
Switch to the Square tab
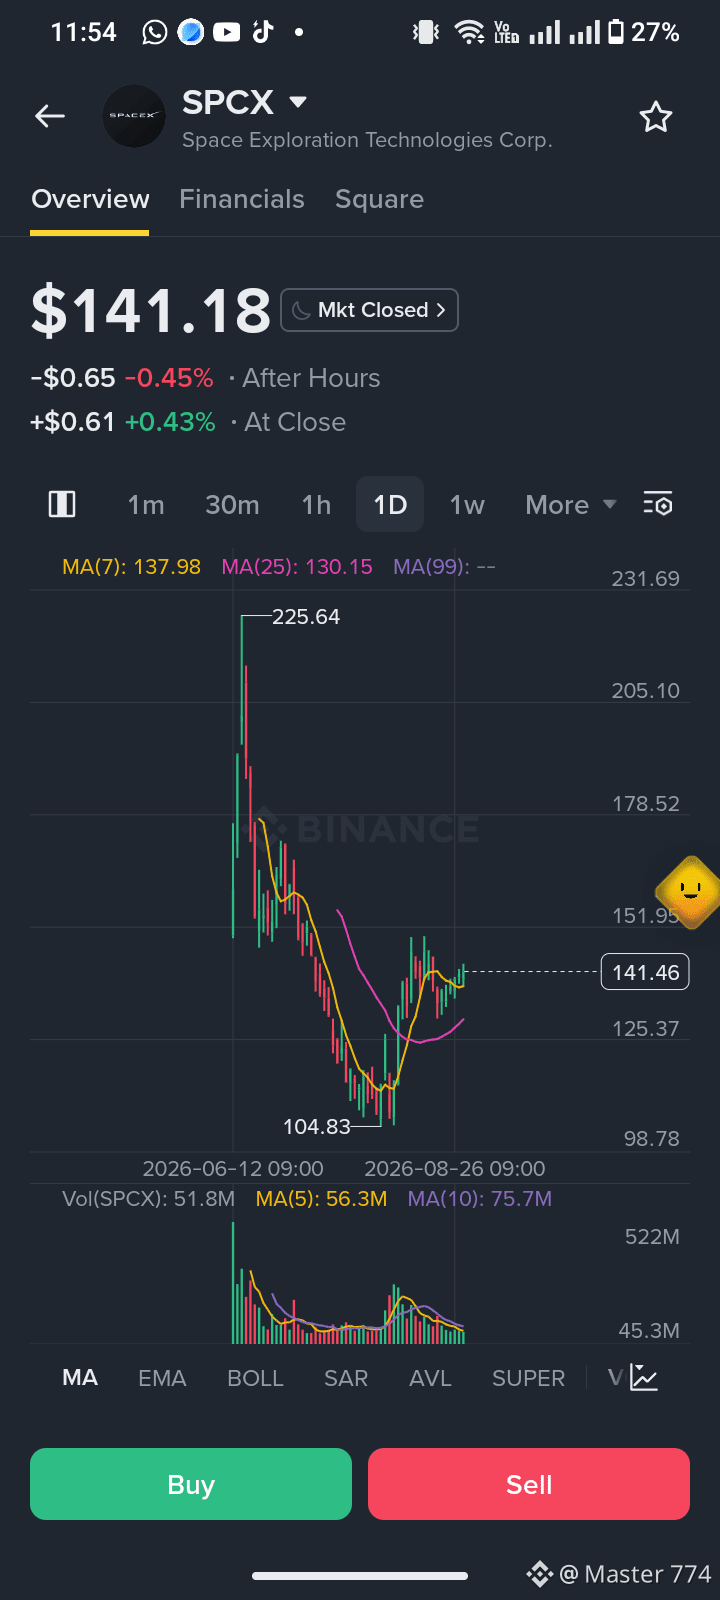[379, 199]
